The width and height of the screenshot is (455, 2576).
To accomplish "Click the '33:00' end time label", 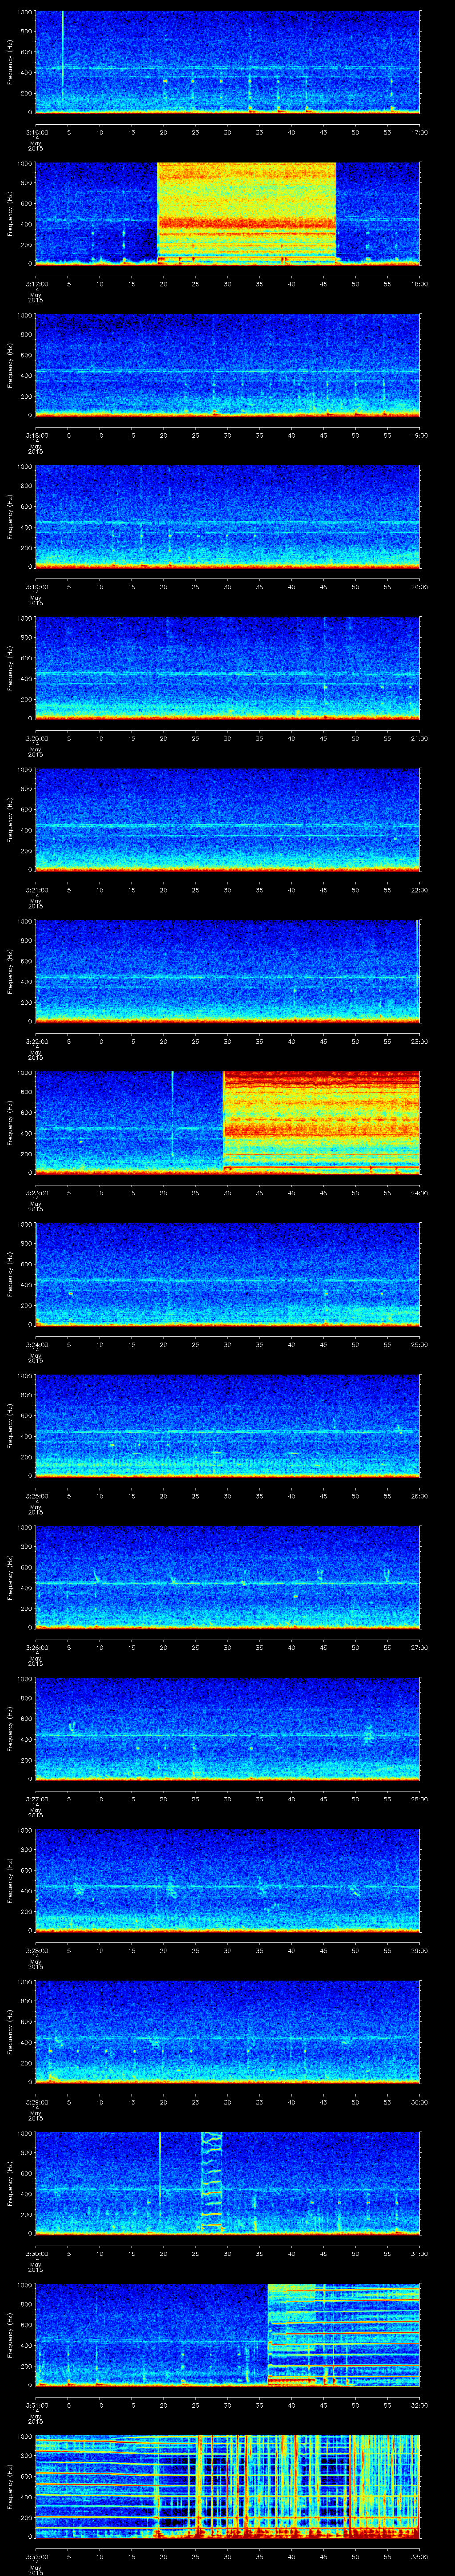I will click(419, 2556).
